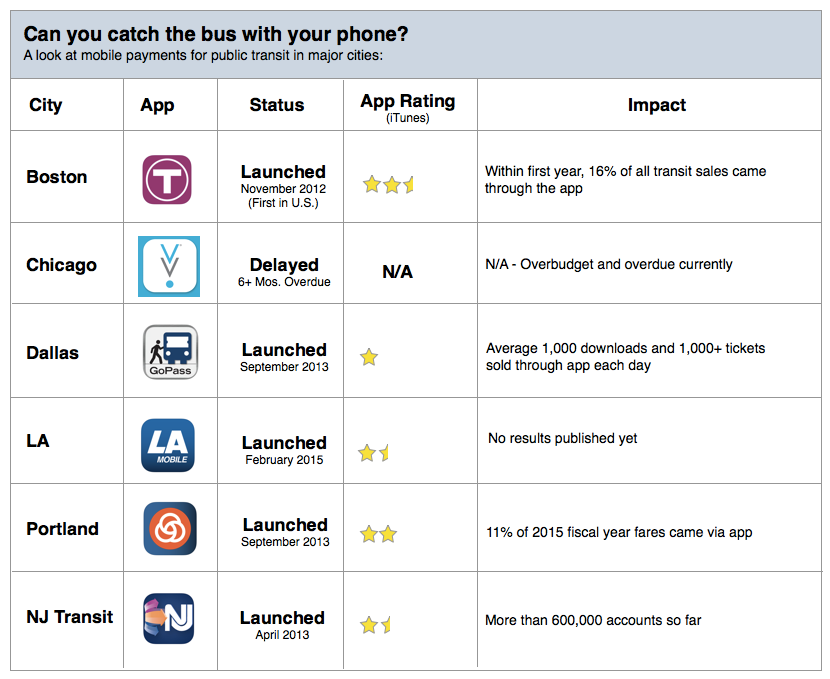Click the N/A rating for Chicago
The width and height of the screenshot is (830, 679).
pos(397,272)
